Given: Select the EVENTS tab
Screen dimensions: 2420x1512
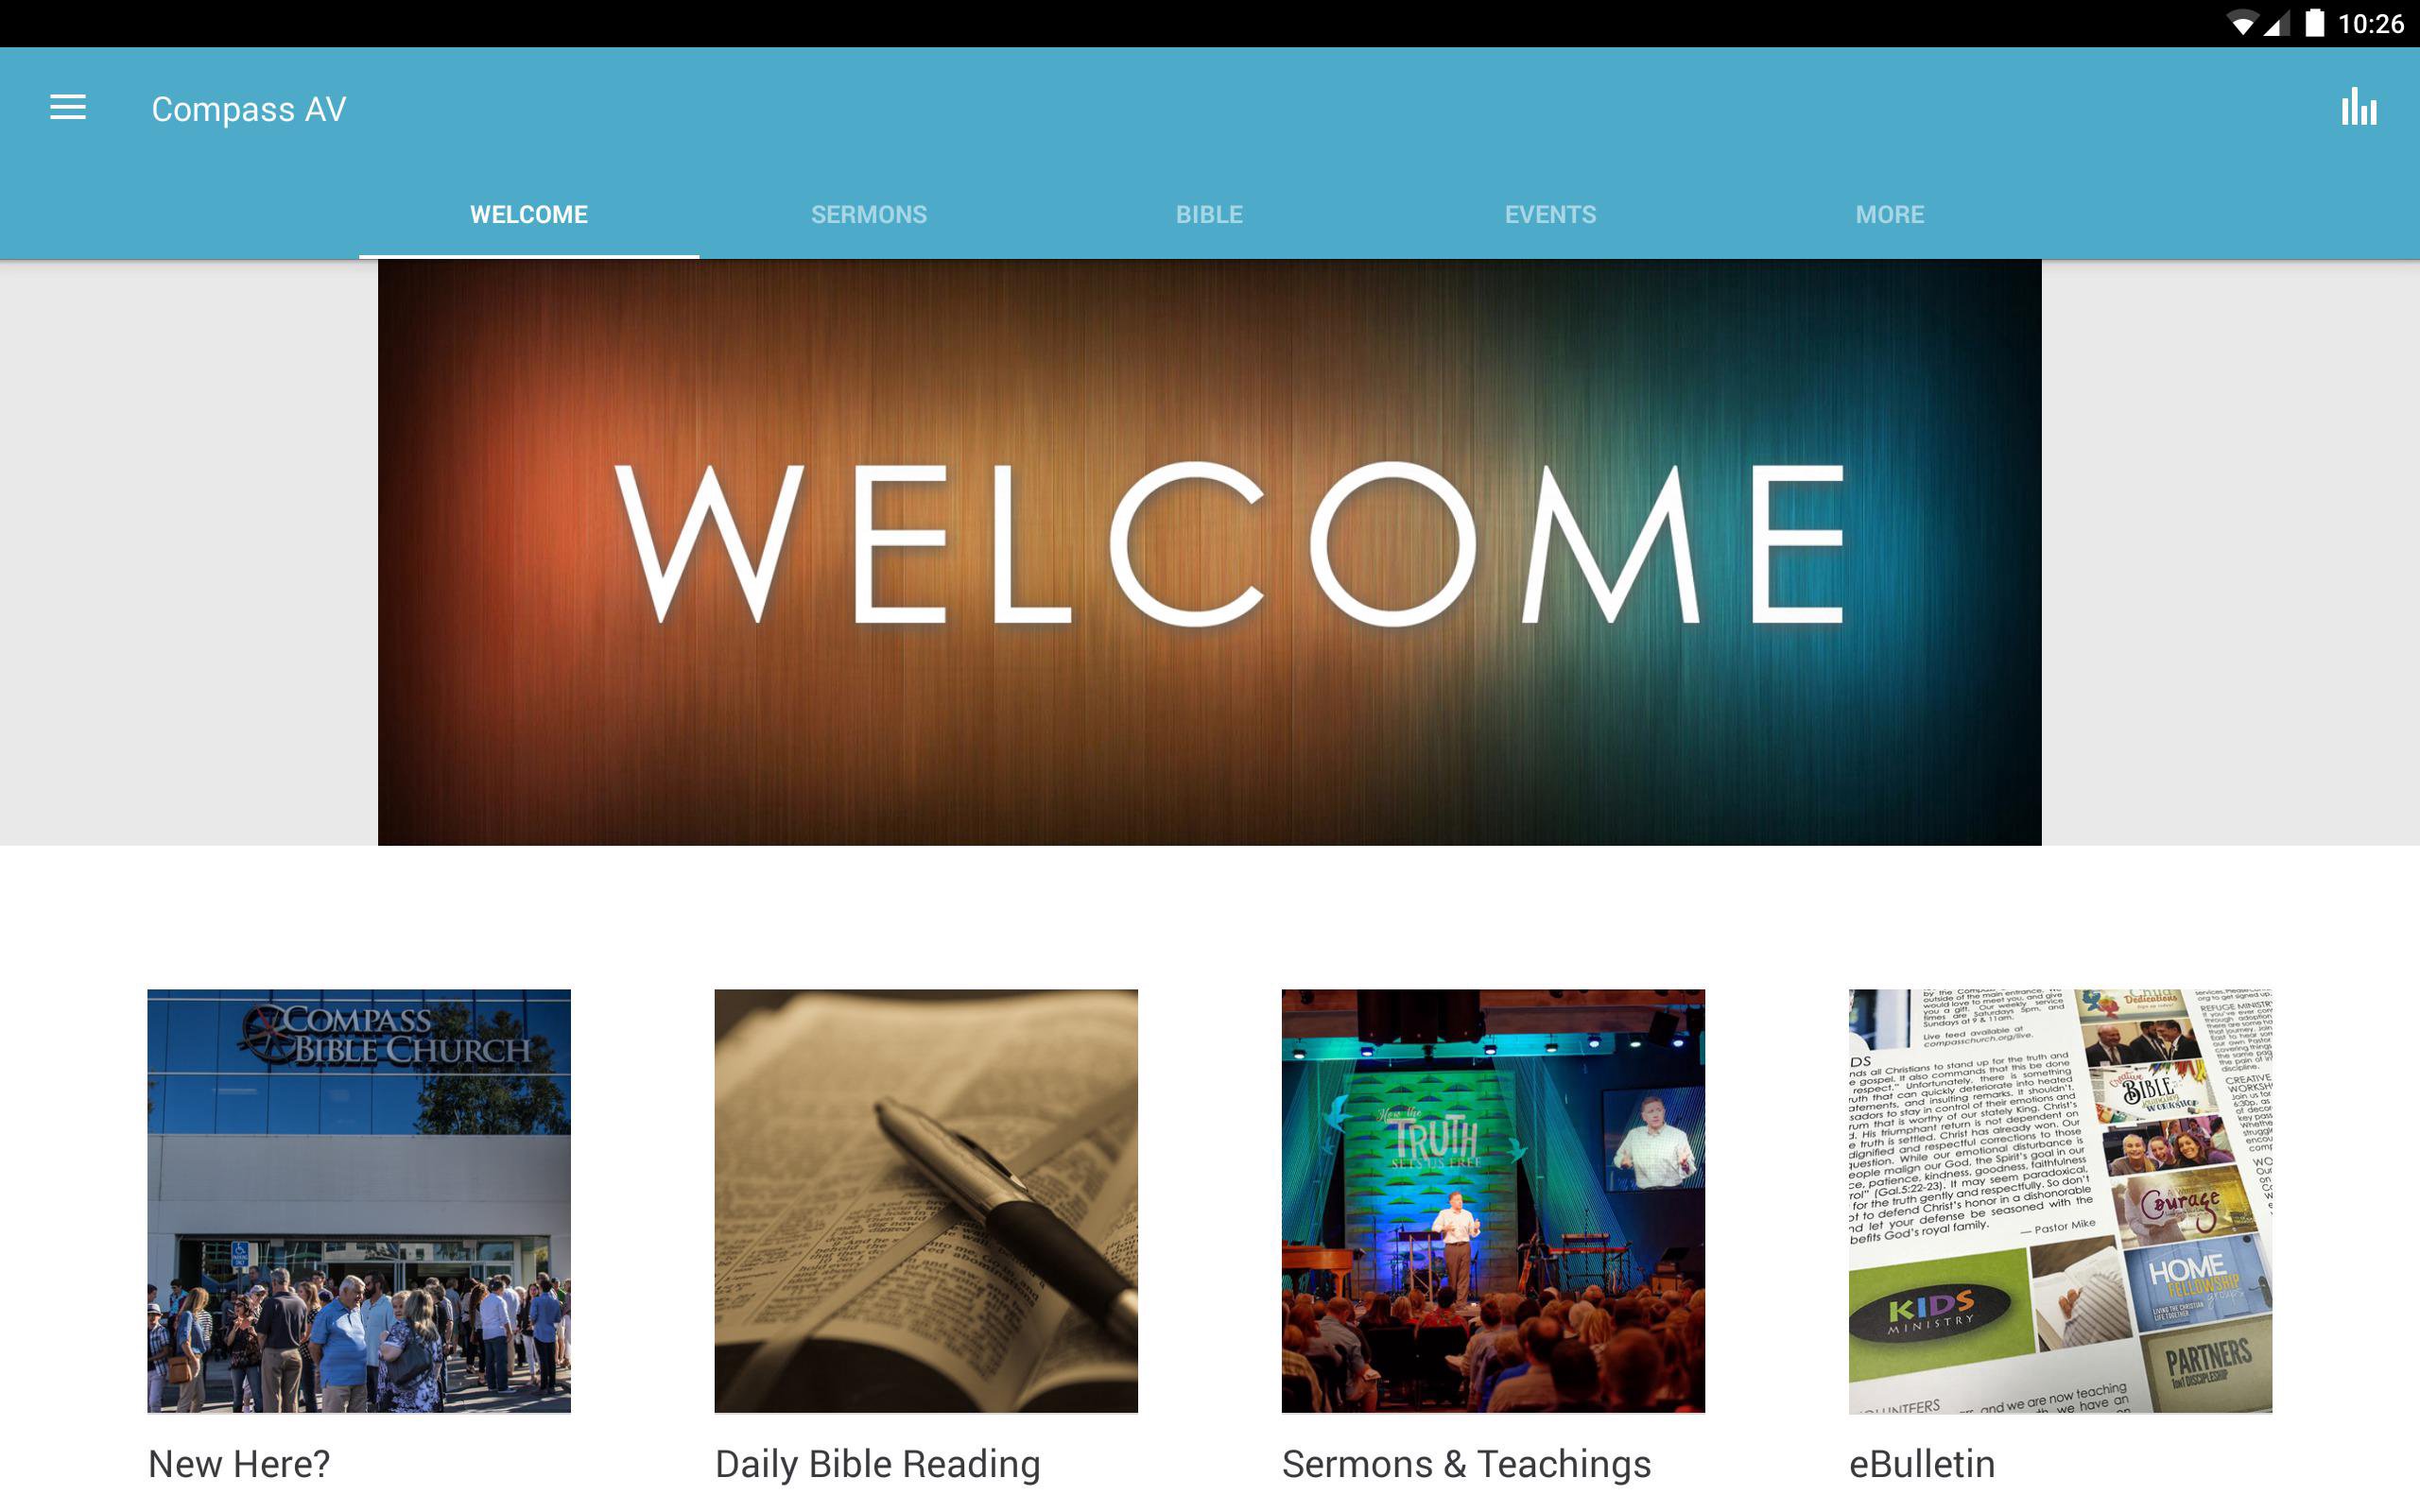Looking at the screenshot, I should click(1550, 213).
